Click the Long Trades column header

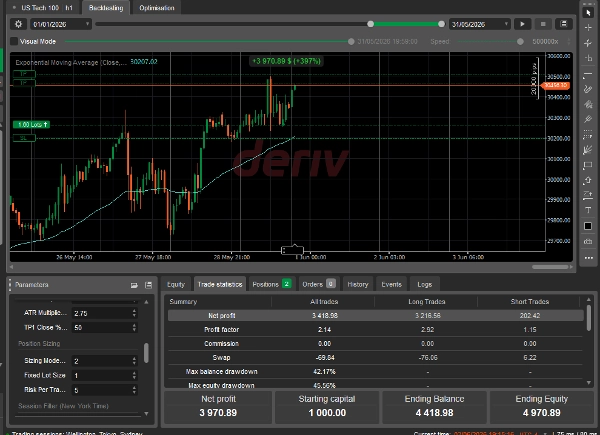[427, 302]
